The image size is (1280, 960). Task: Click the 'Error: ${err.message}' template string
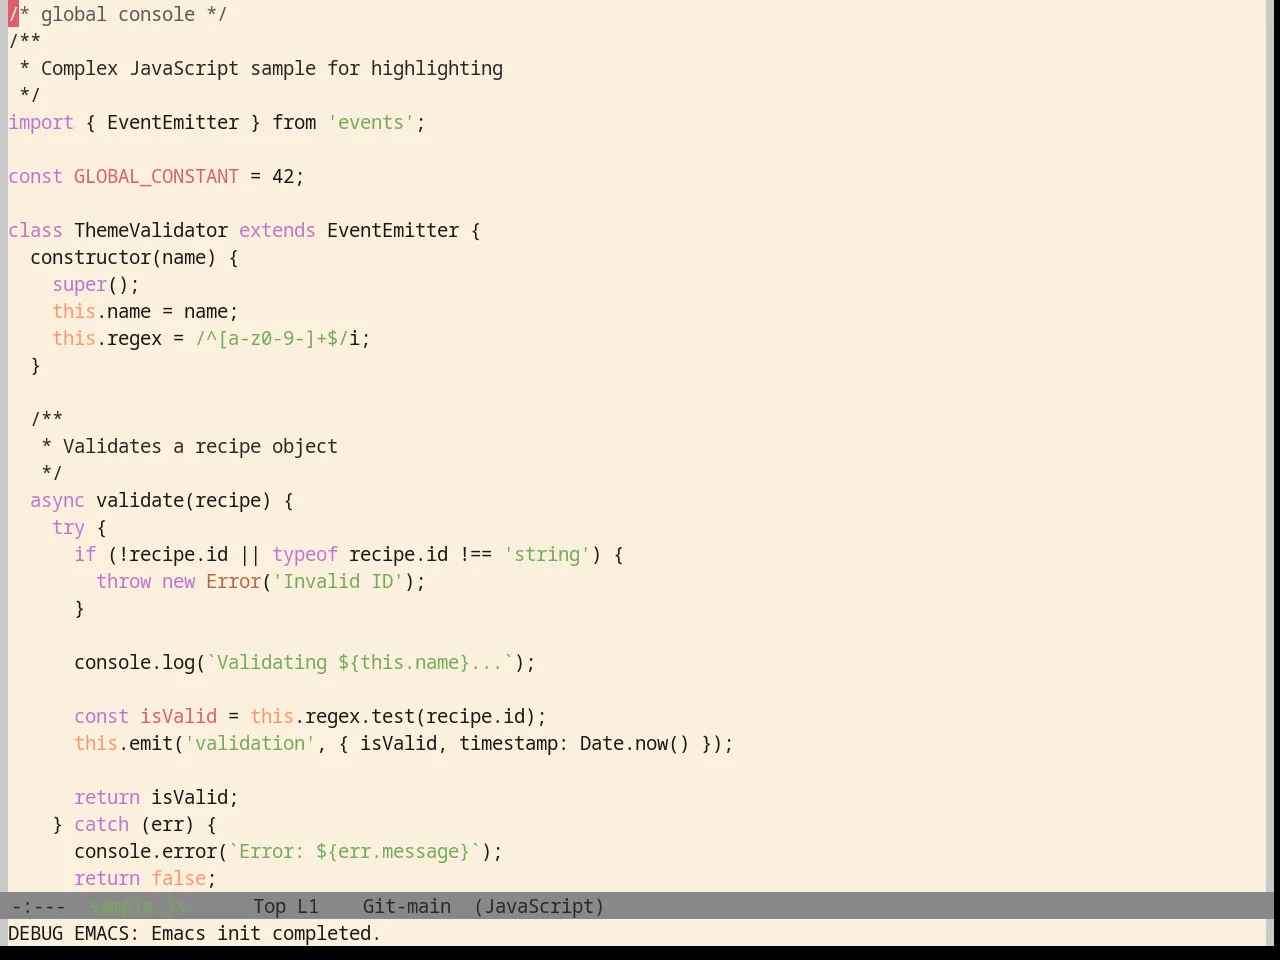(354, 852)
